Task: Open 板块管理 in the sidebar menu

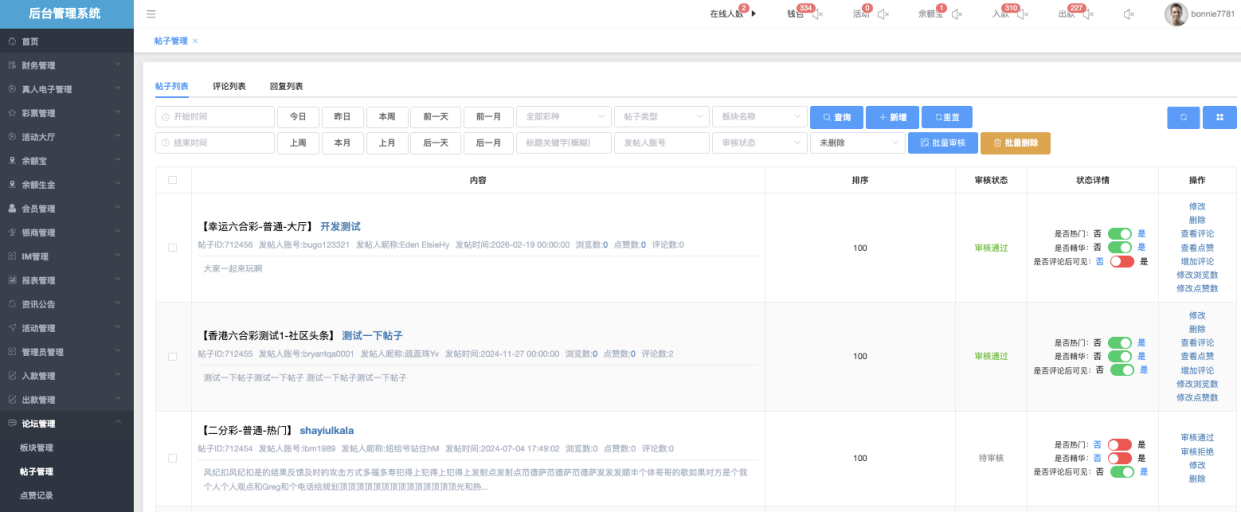Action: click(37, 447)
